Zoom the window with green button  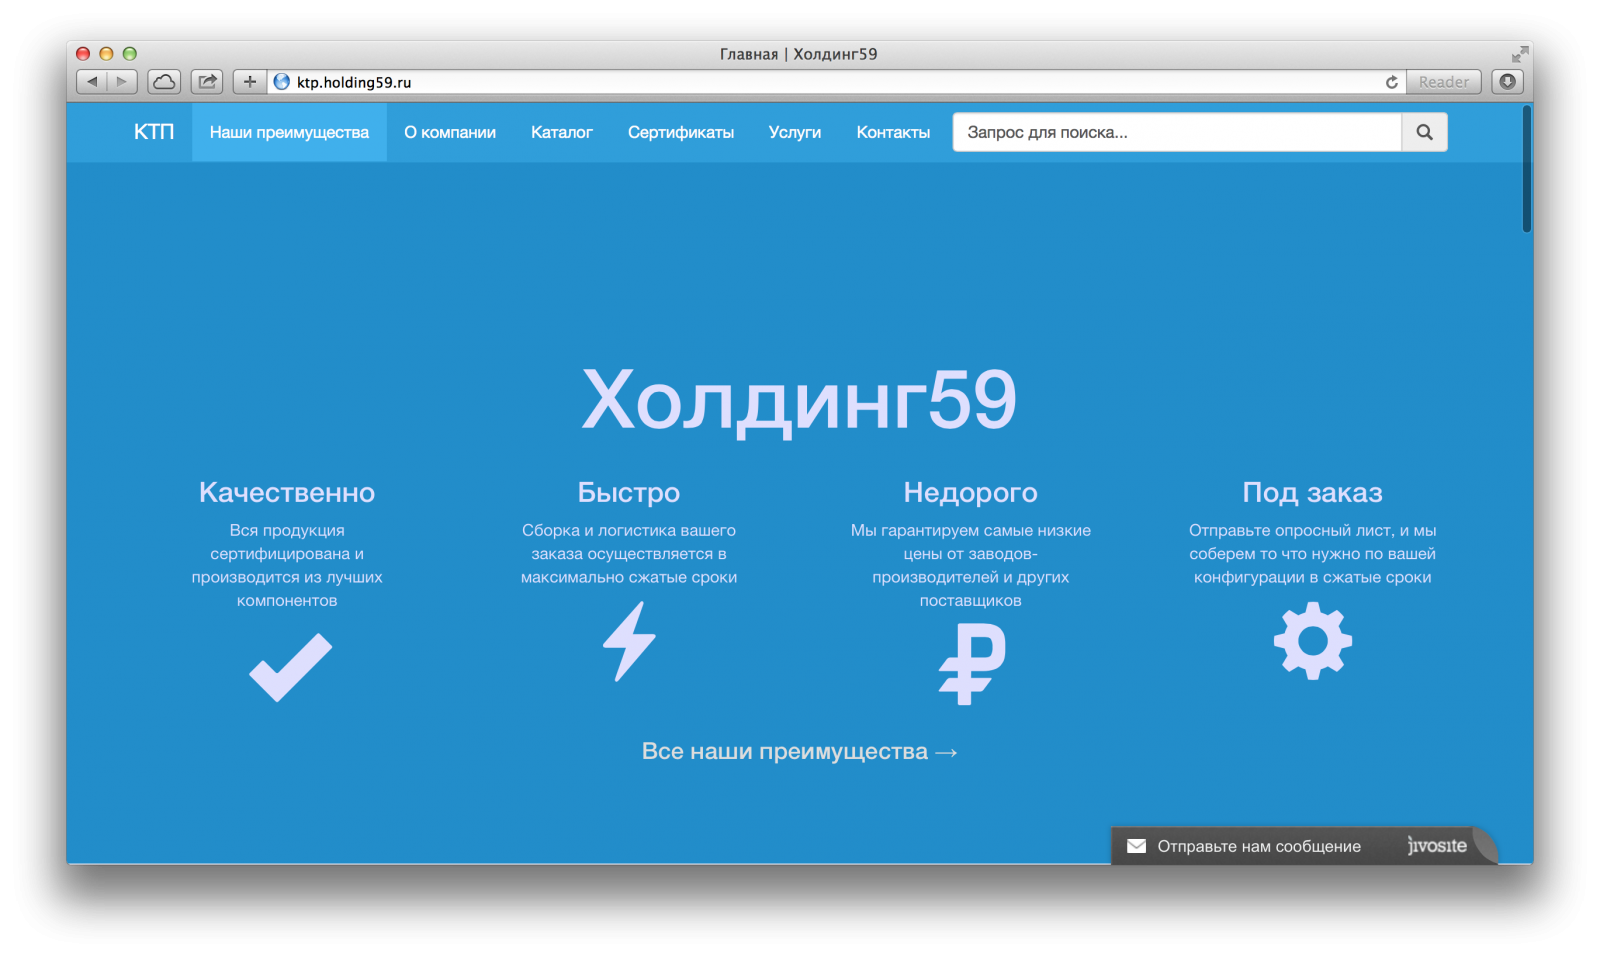coord(129,54)
